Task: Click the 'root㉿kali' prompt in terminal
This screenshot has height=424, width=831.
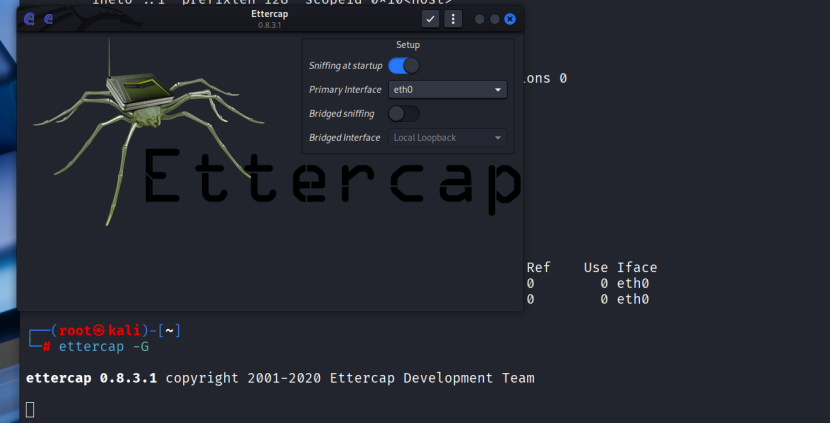Action: click(100, 331)
